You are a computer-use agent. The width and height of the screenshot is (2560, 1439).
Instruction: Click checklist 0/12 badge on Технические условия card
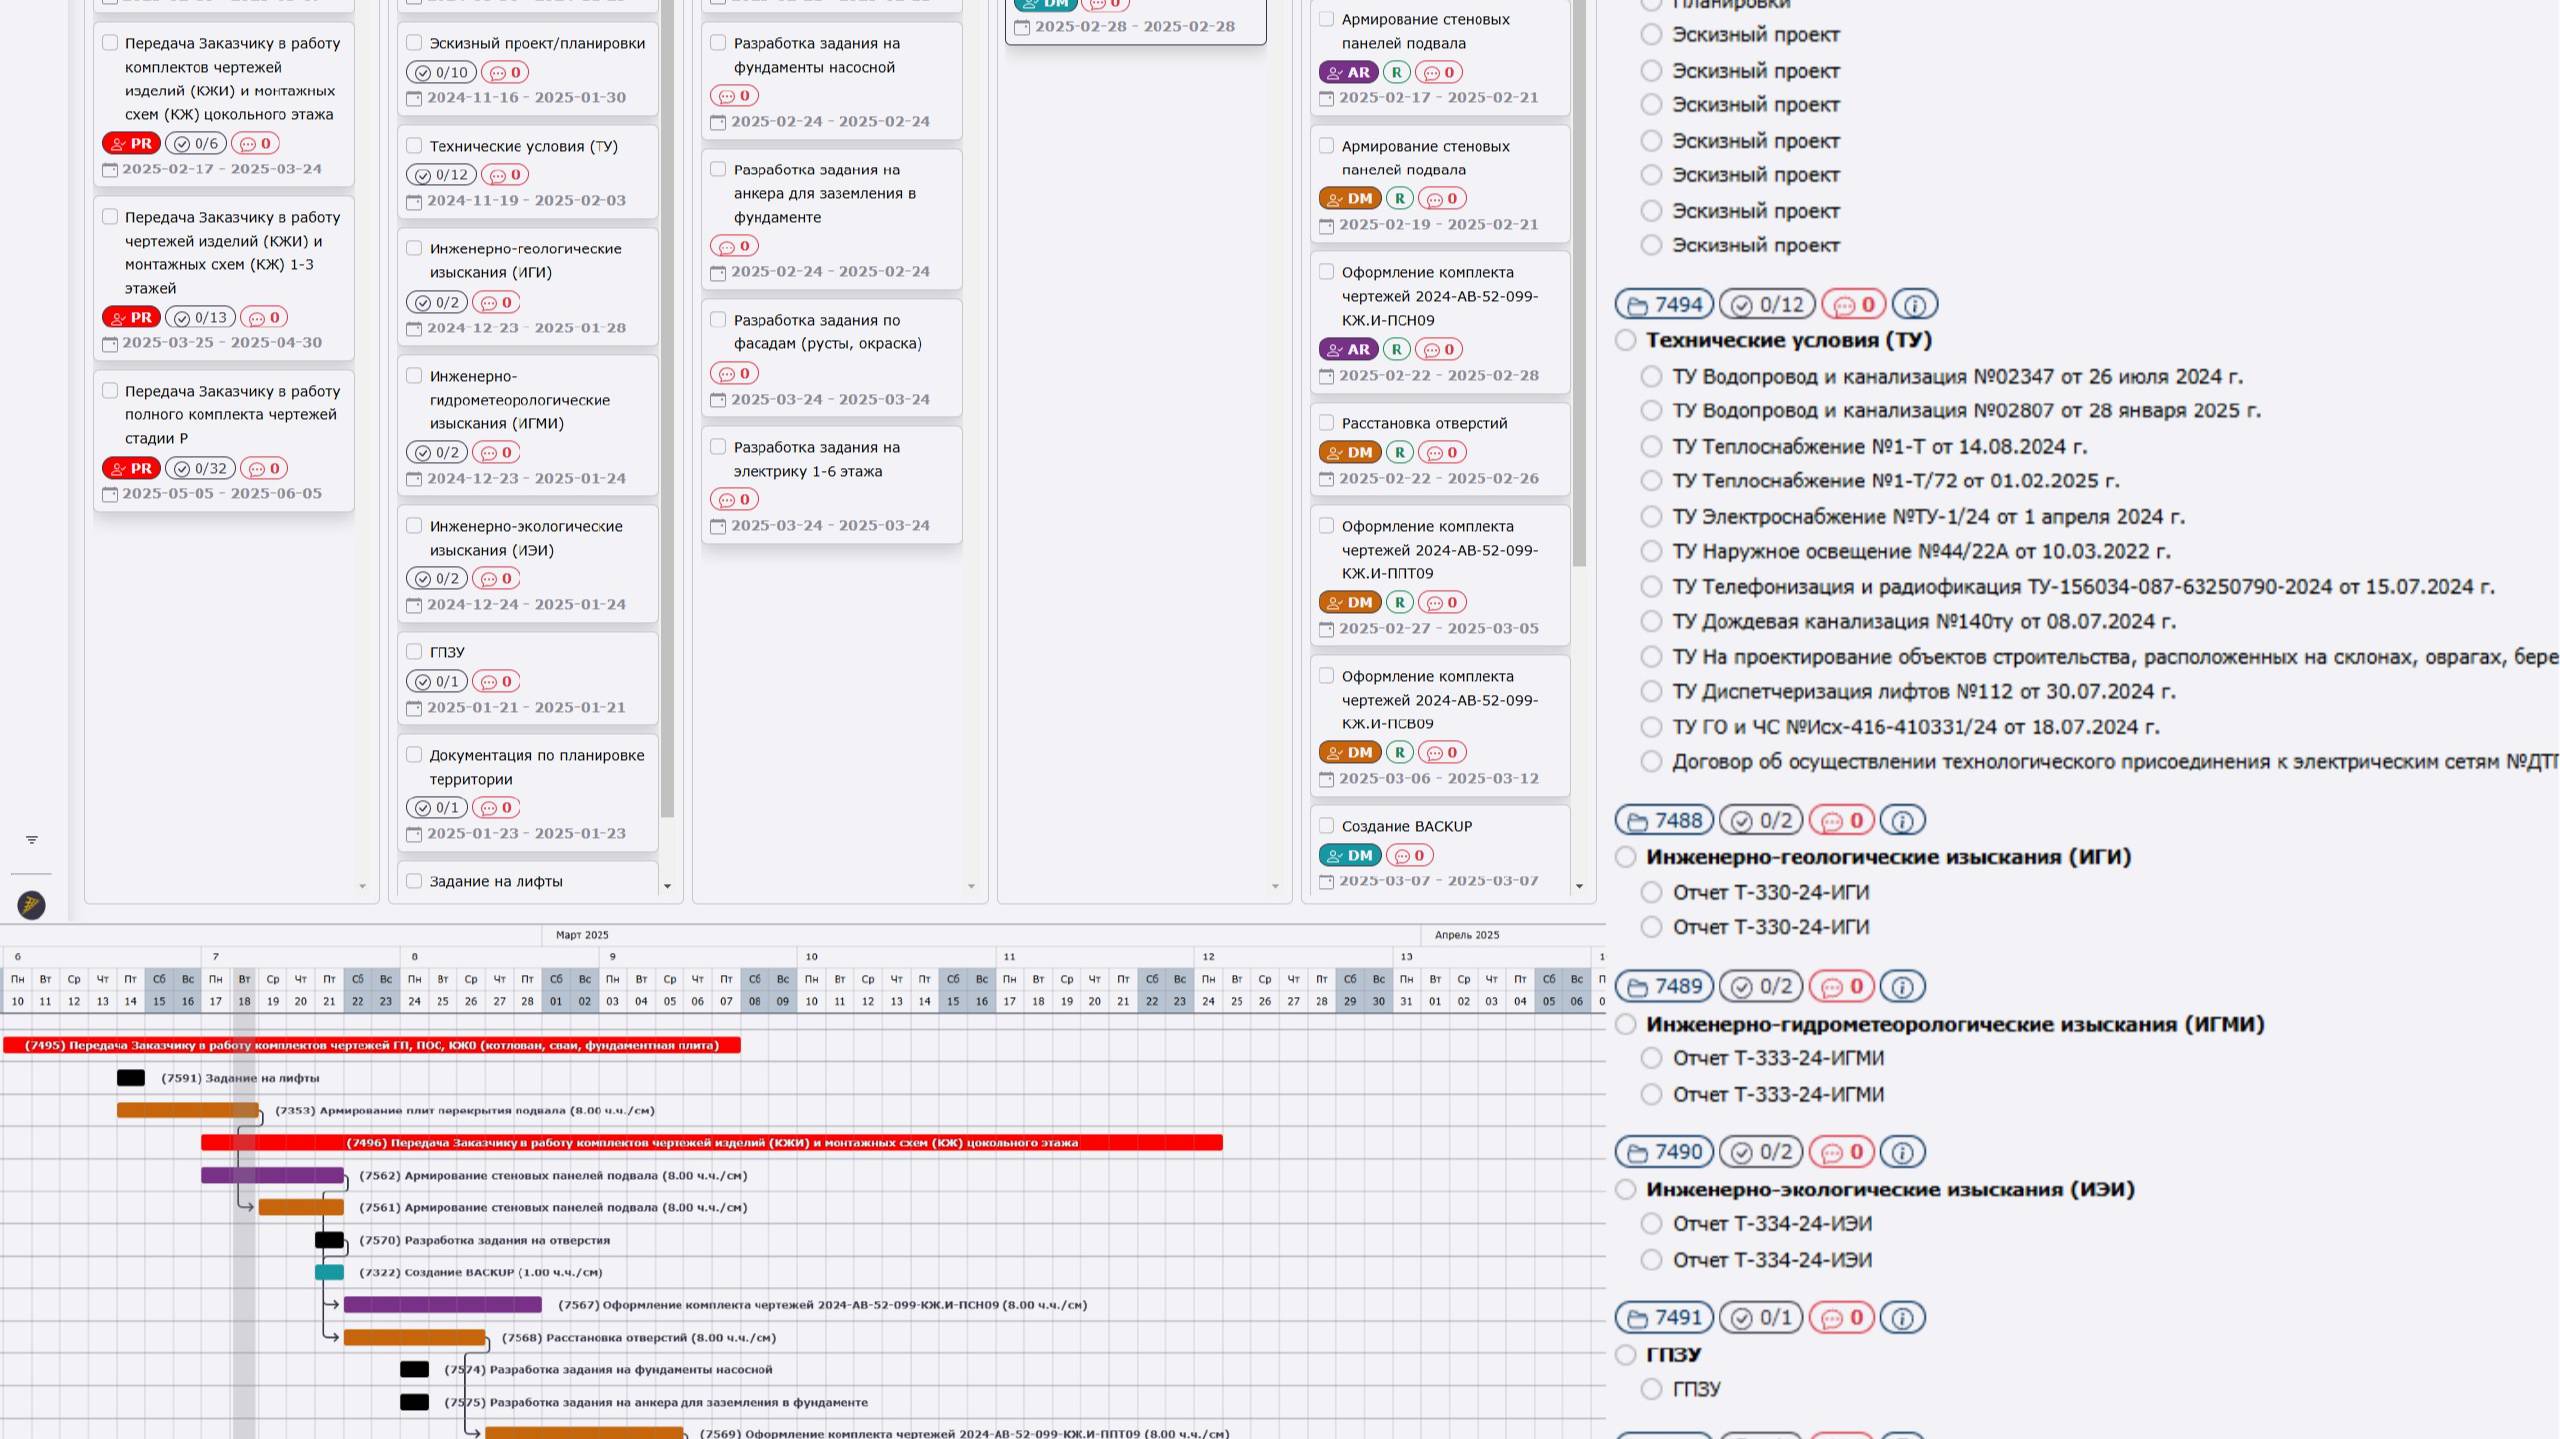(x=442, y=175)
